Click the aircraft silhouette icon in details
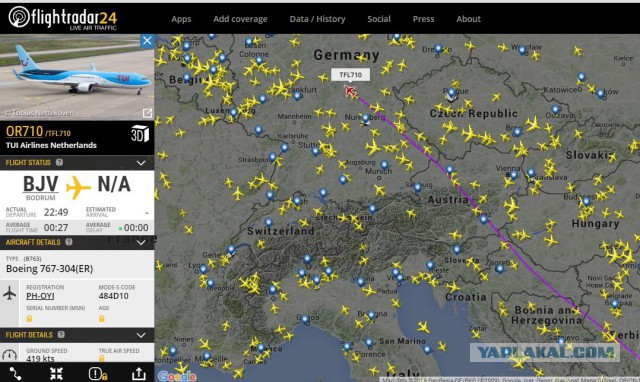Image resolution: width=640 pixels, height=382 pixels. [x=9, y=293]
